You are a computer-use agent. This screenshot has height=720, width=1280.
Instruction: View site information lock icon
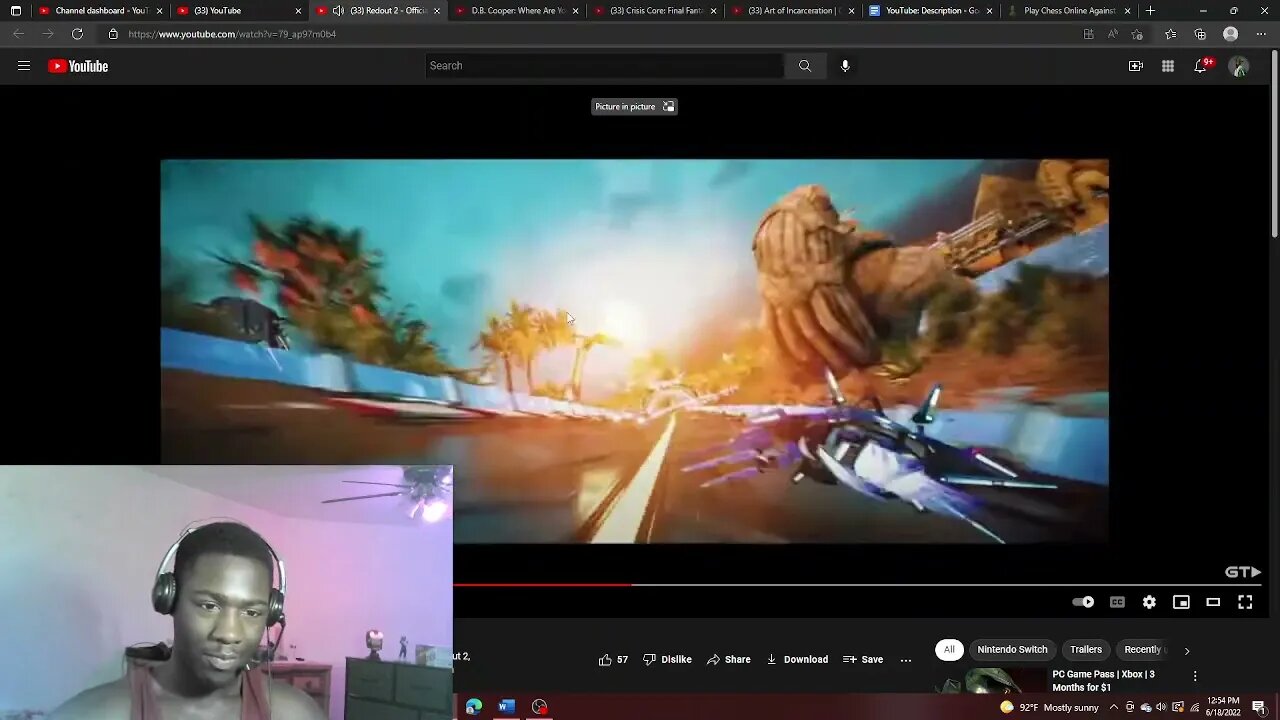tap(113, 34)
